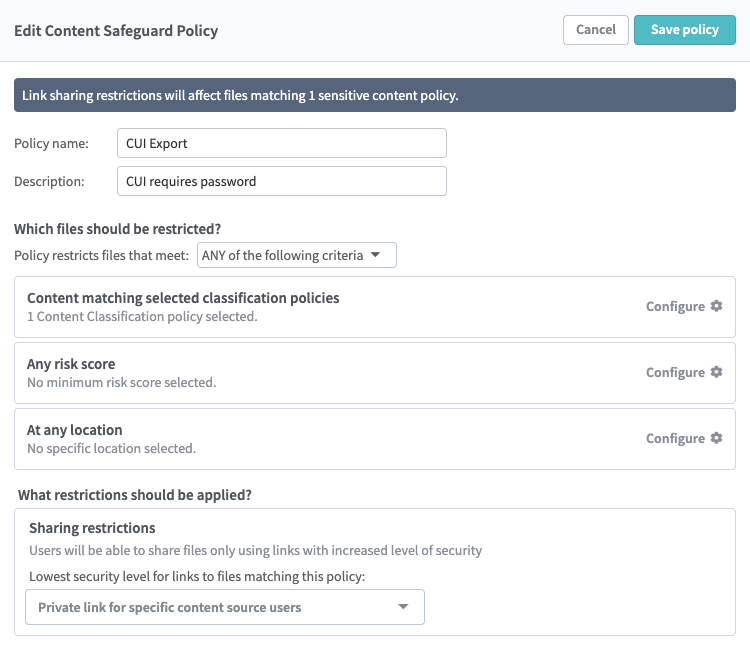This screenshot has height=654, width=750.
Task: Click into the Description field
Action: [281, 182]
